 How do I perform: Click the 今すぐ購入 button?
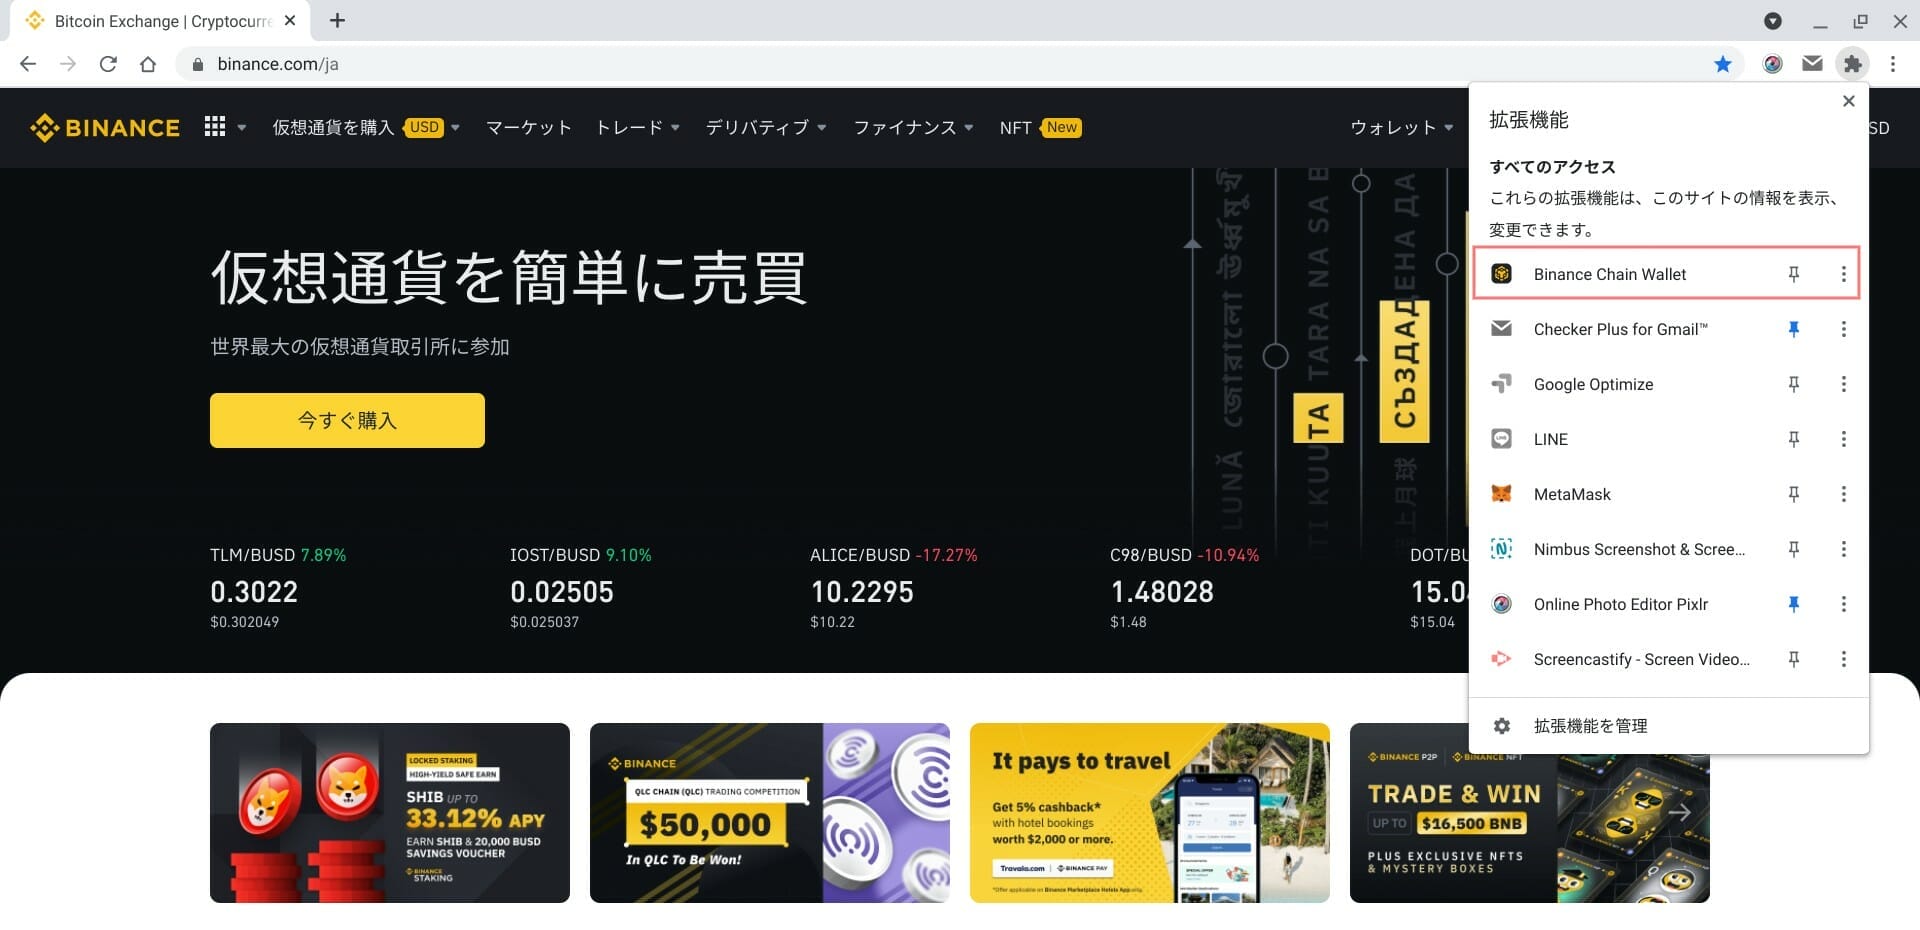(x=347, y=420)
